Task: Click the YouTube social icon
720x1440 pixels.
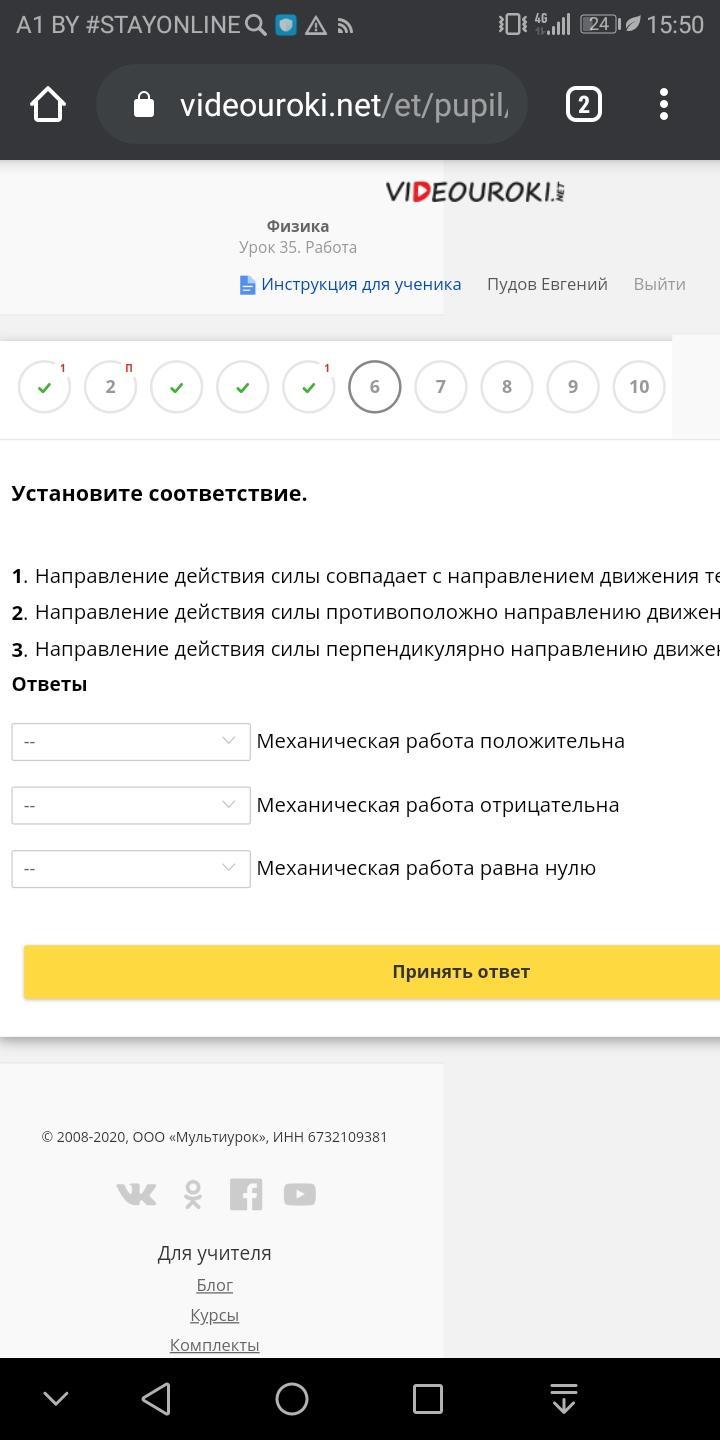Action: [299, 1194]
